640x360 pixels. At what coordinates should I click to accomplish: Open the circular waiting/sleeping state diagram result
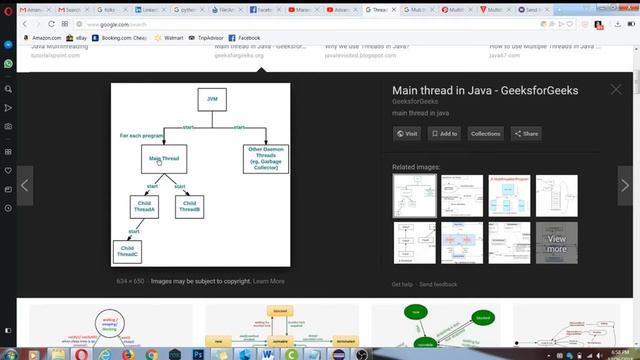click(111, 325)
